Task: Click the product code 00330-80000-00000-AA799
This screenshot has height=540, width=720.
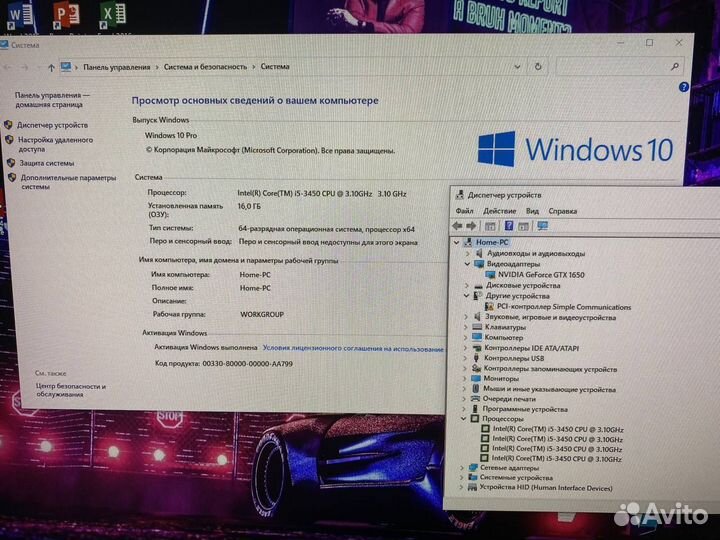Action: (248, 364)
